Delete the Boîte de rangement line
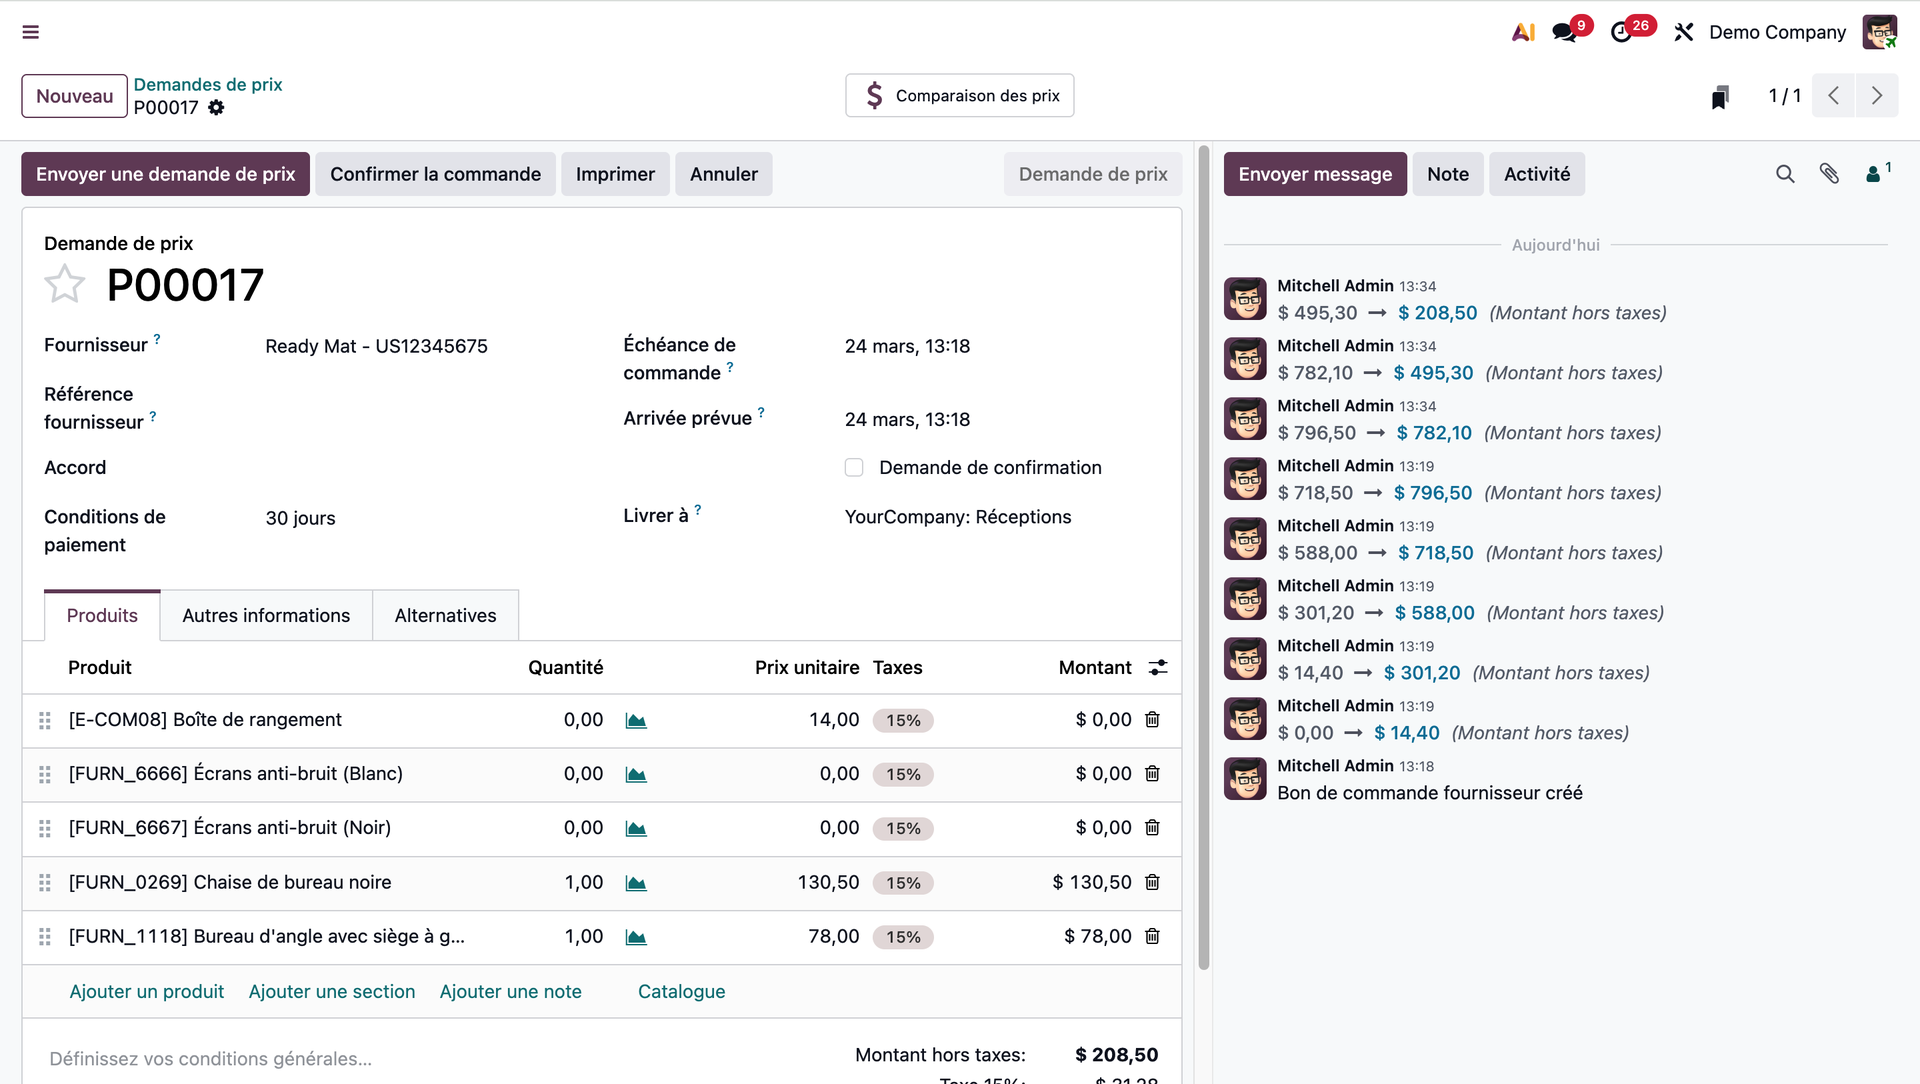The height and width of the screenshot is (1084, 1920). coord(1152,720)
